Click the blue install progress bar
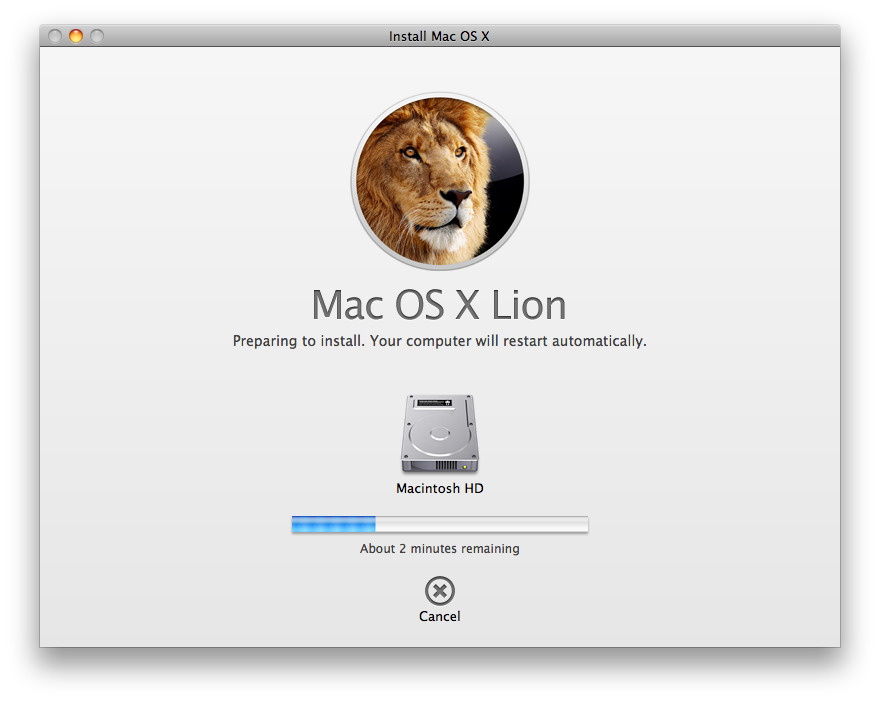 point(440,524)
